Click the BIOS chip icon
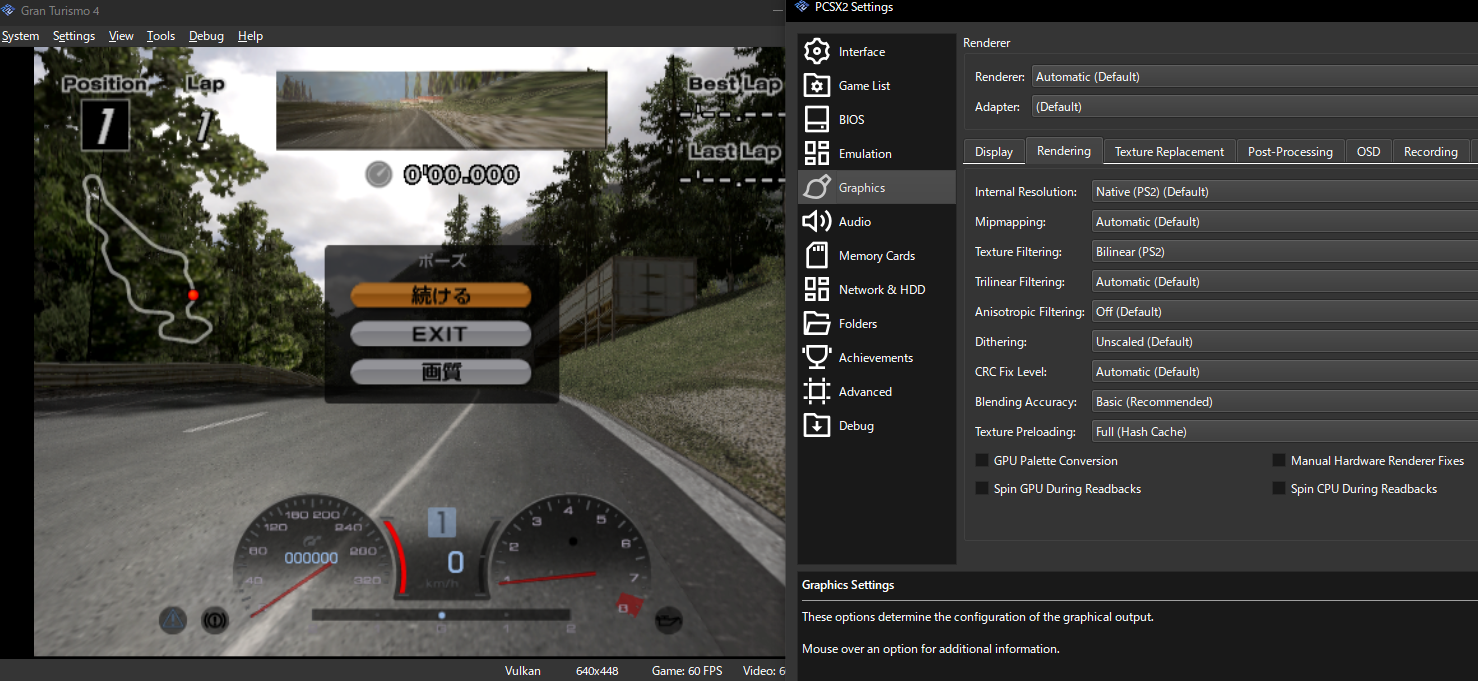Viewport: 1478px width, 681px height. pos(817,119)
